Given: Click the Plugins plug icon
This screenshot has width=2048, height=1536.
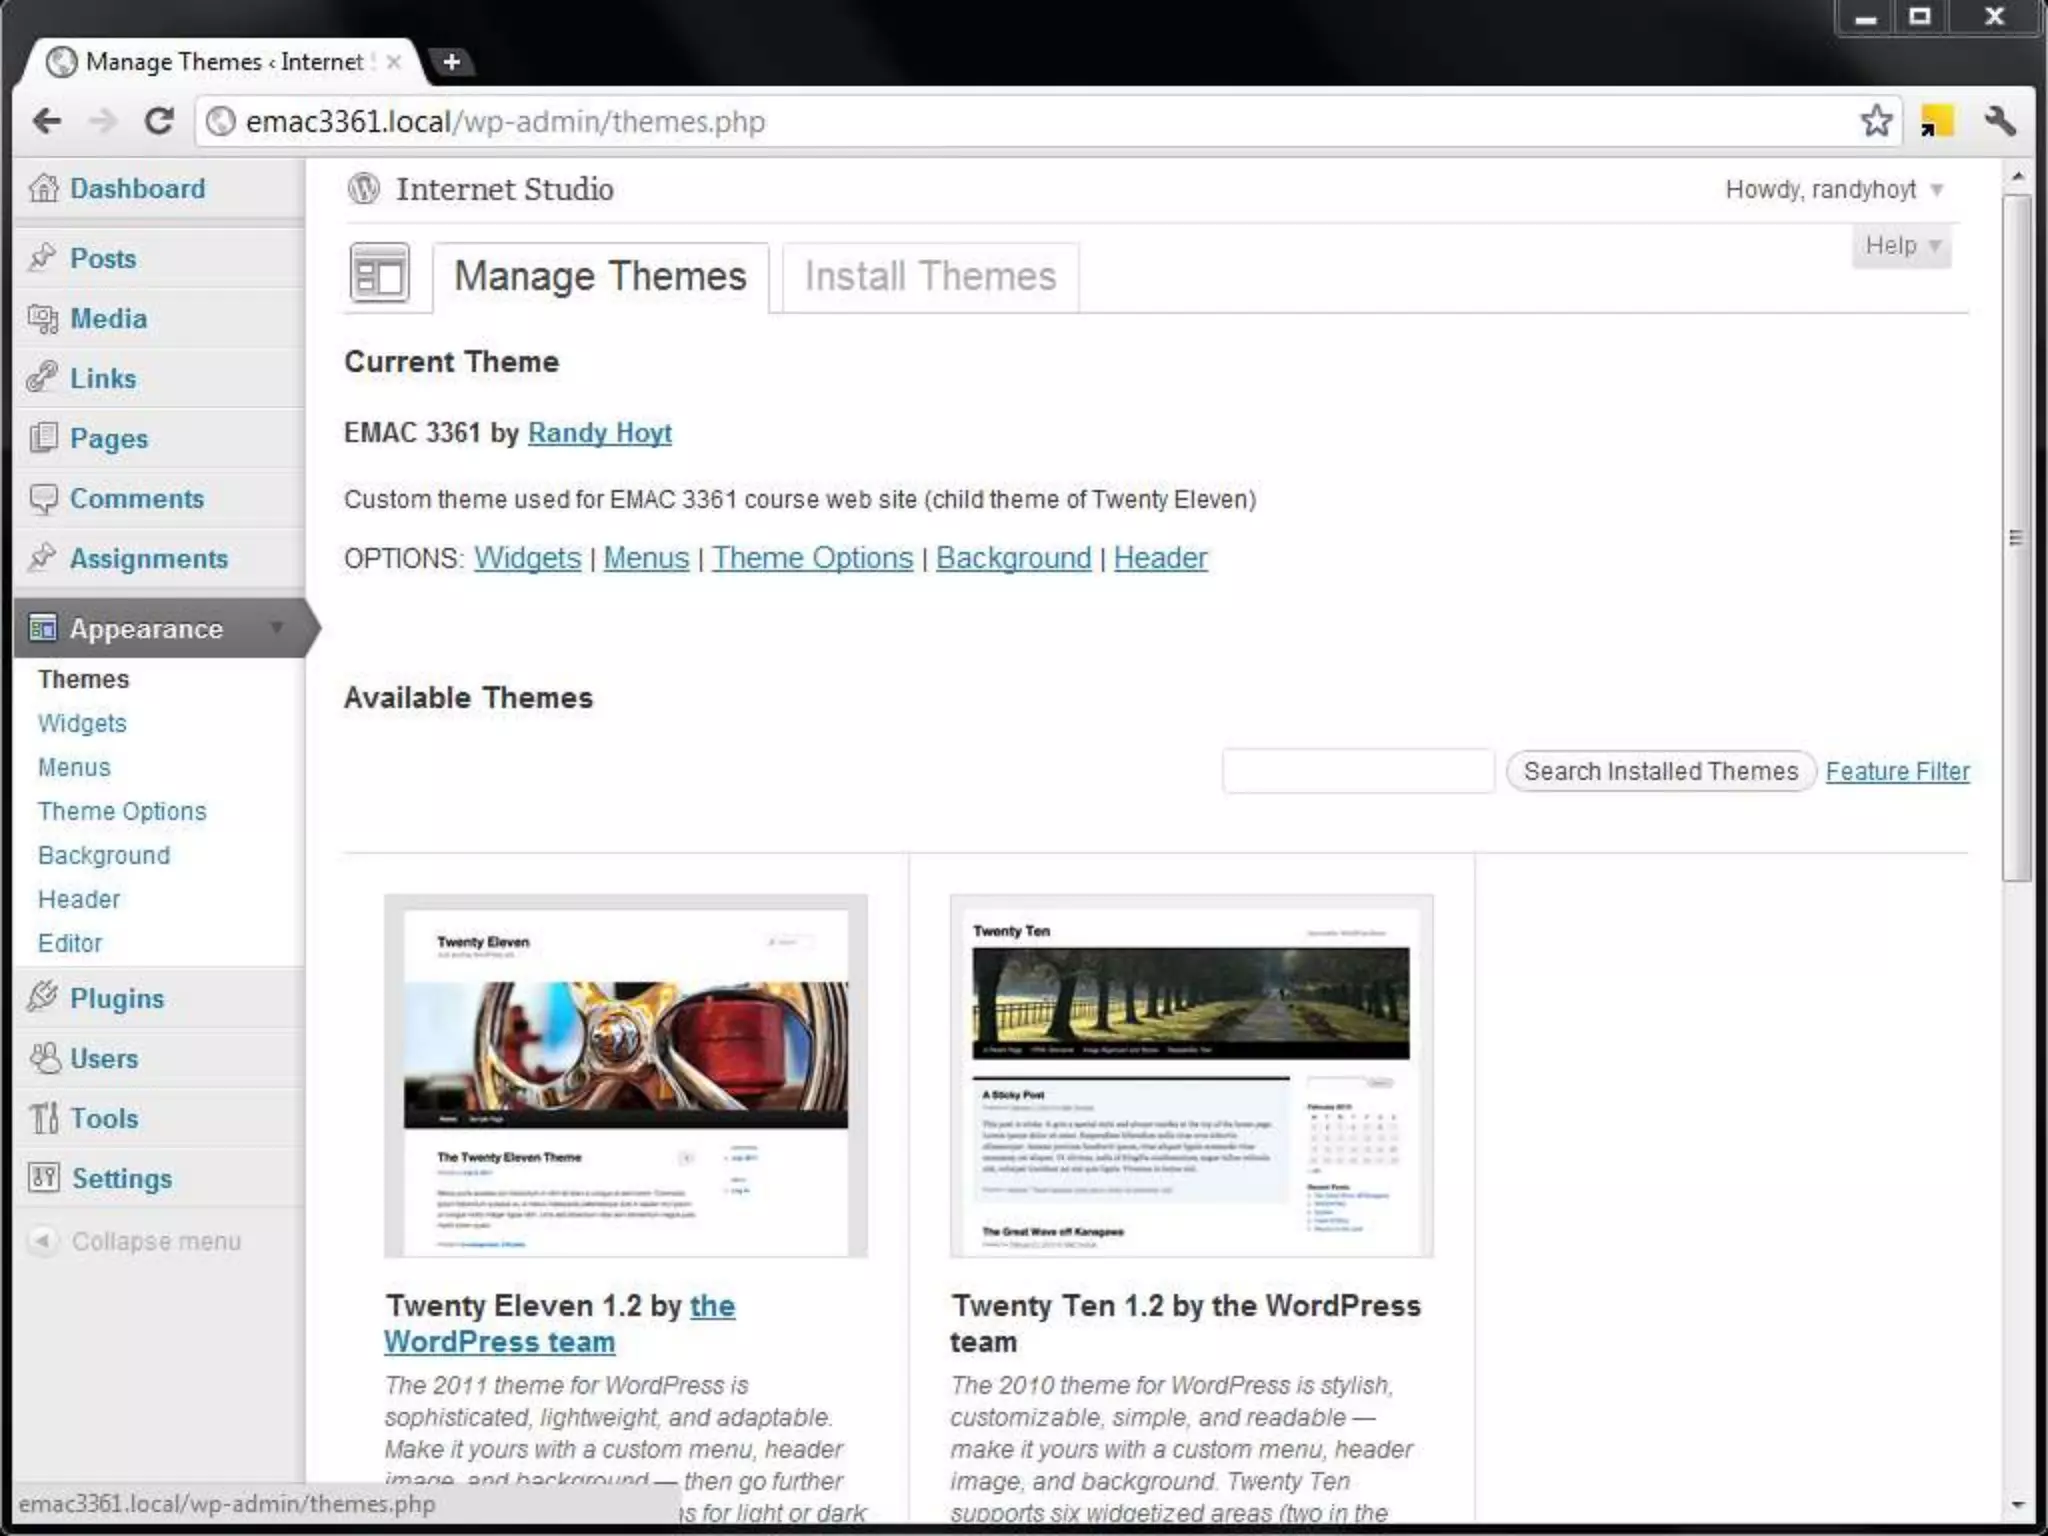Looking at the screenshot, I should tap(43, 997).
